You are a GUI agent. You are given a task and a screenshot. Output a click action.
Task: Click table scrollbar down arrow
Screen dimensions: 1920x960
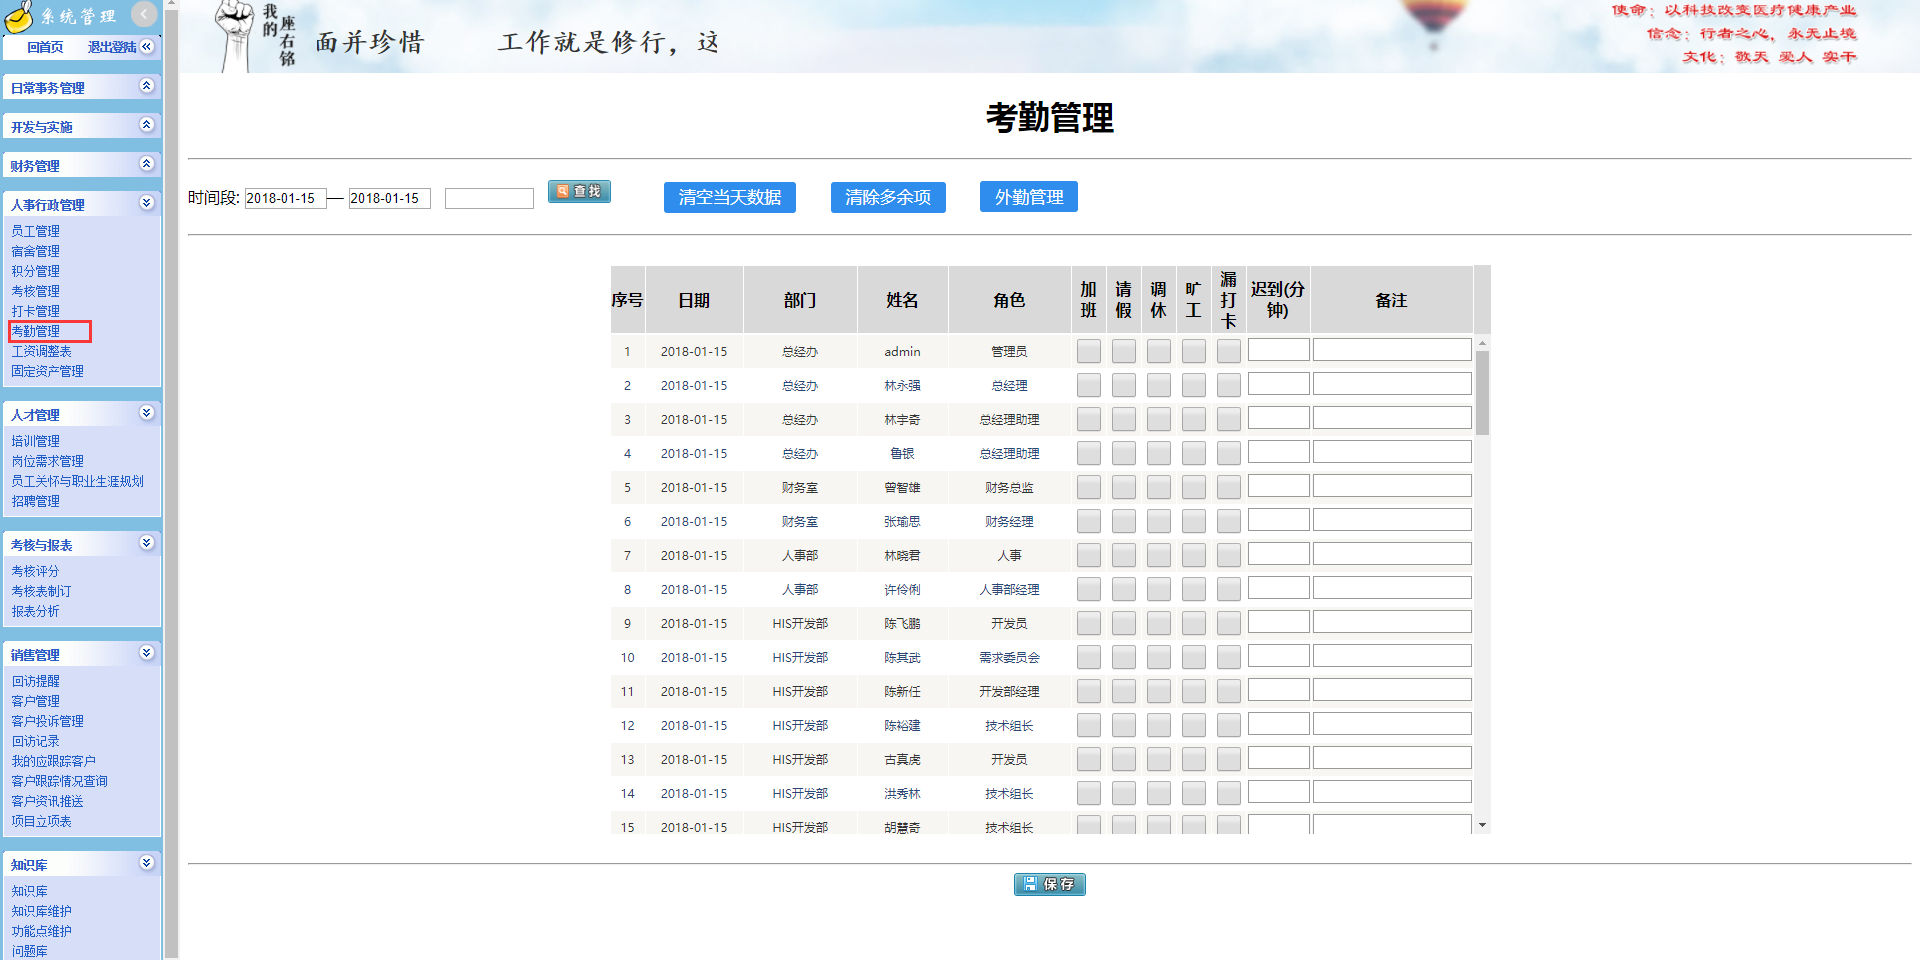point(1482,825)
